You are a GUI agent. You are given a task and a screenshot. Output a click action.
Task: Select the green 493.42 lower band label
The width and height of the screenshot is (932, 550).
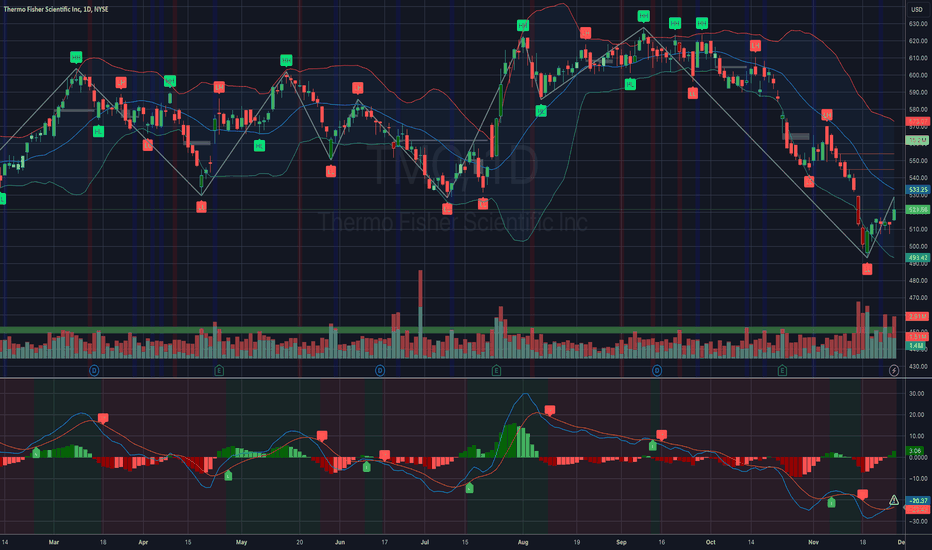click(x=918, y=257)
